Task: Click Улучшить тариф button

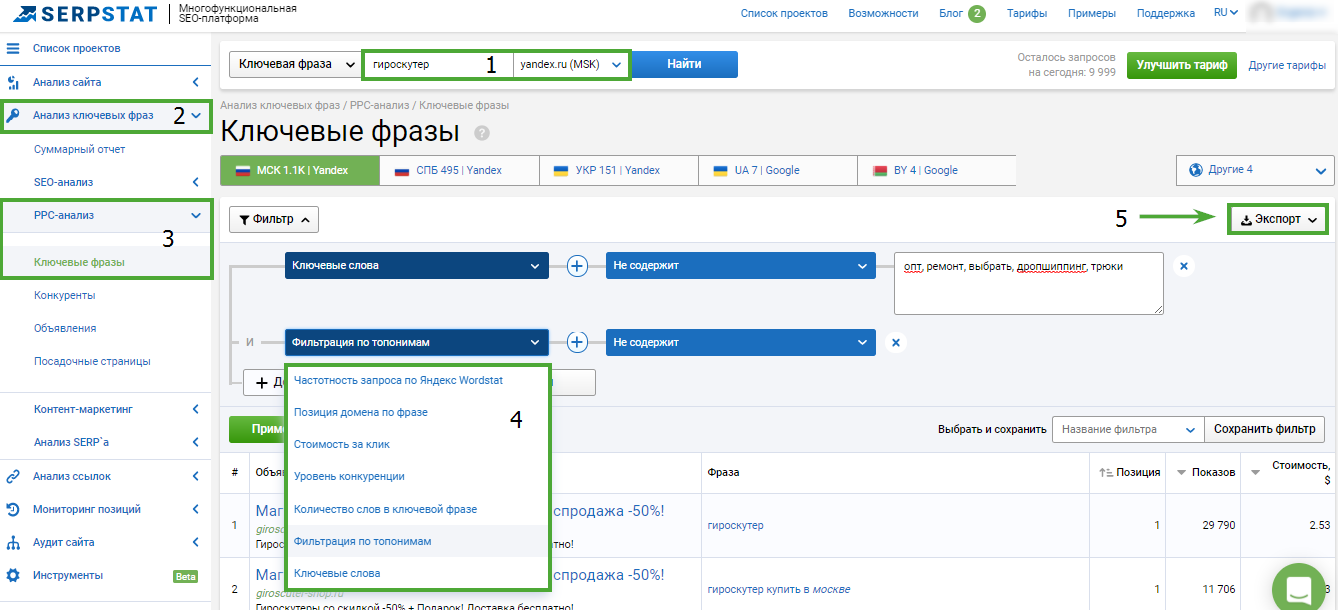Action: [1181, 65]
